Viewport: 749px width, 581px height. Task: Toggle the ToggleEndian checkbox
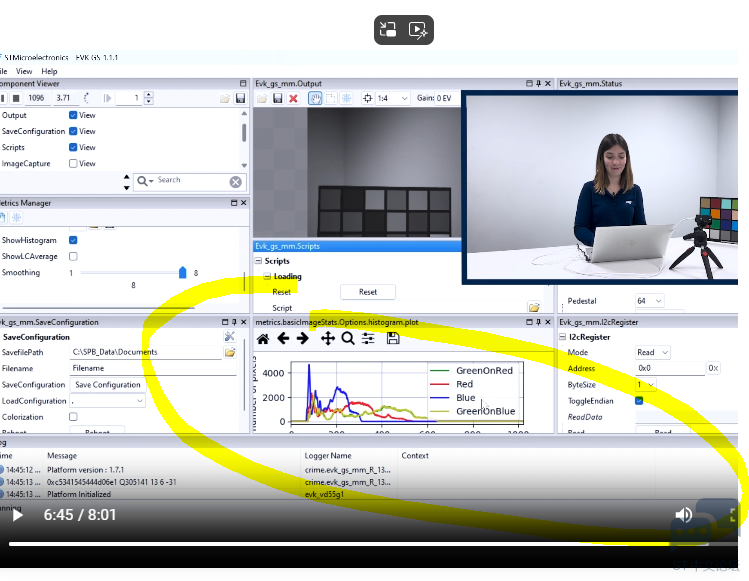pos(639,401)
